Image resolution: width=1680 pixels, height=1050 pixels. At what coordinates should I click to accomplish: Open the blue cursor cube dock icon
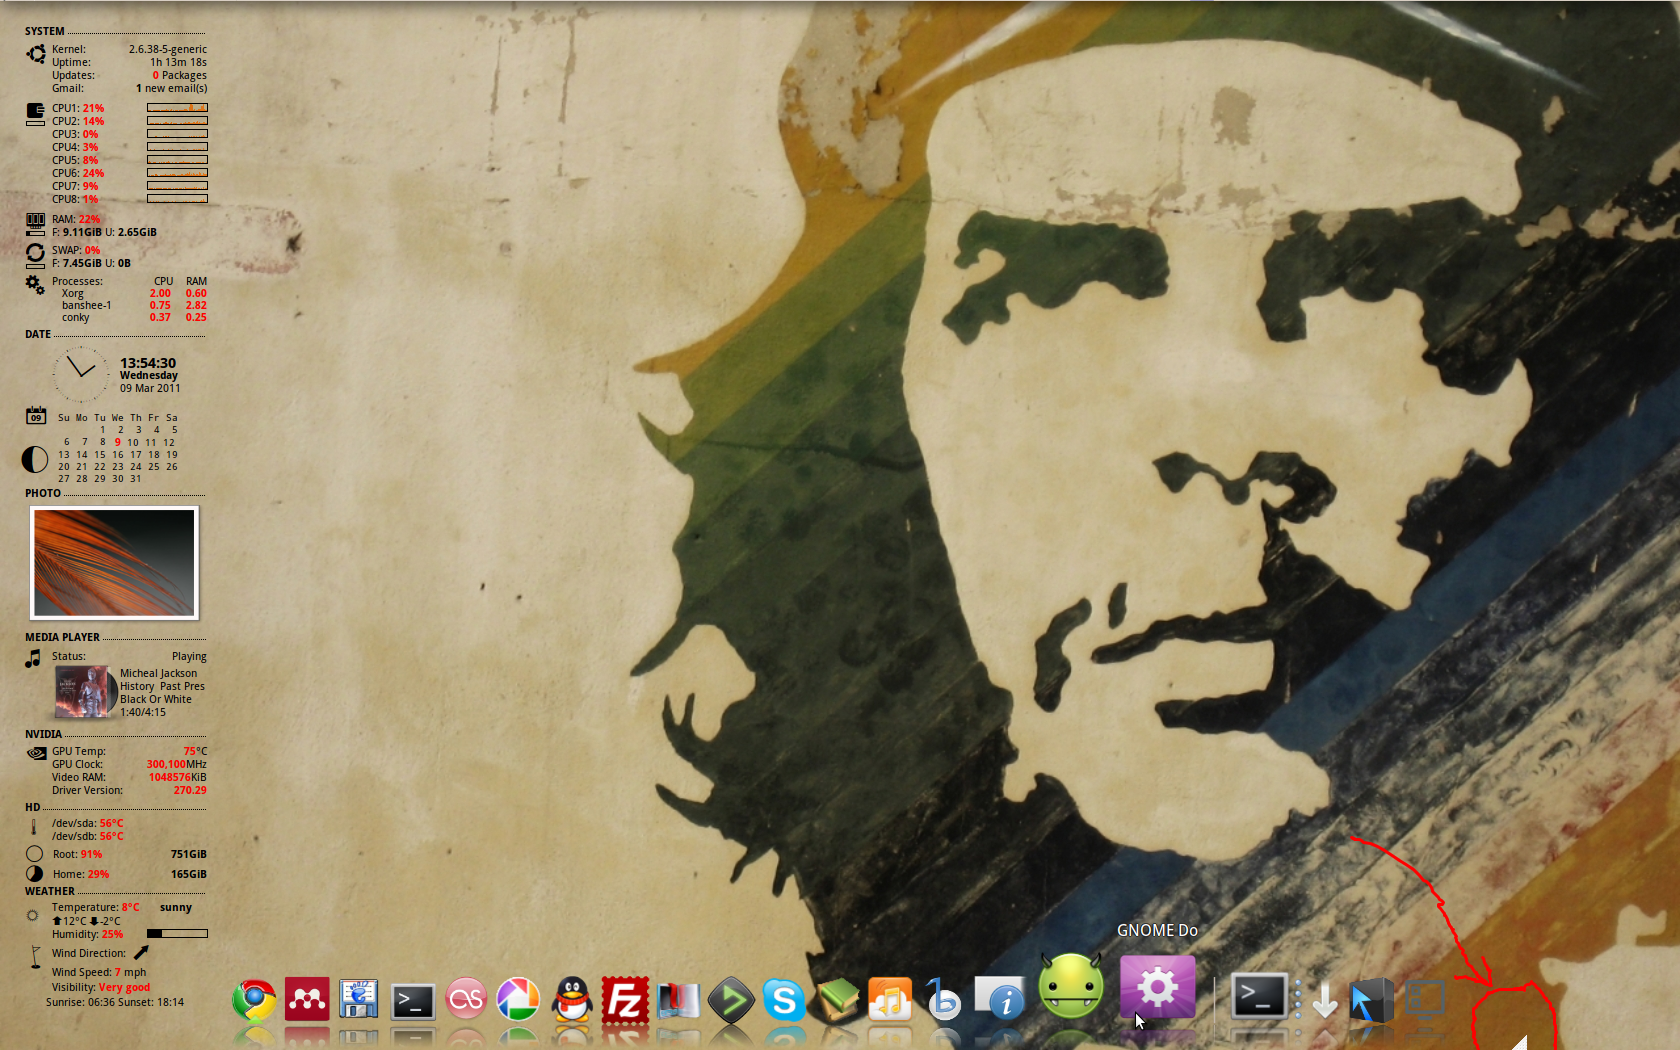[1371, 999]
